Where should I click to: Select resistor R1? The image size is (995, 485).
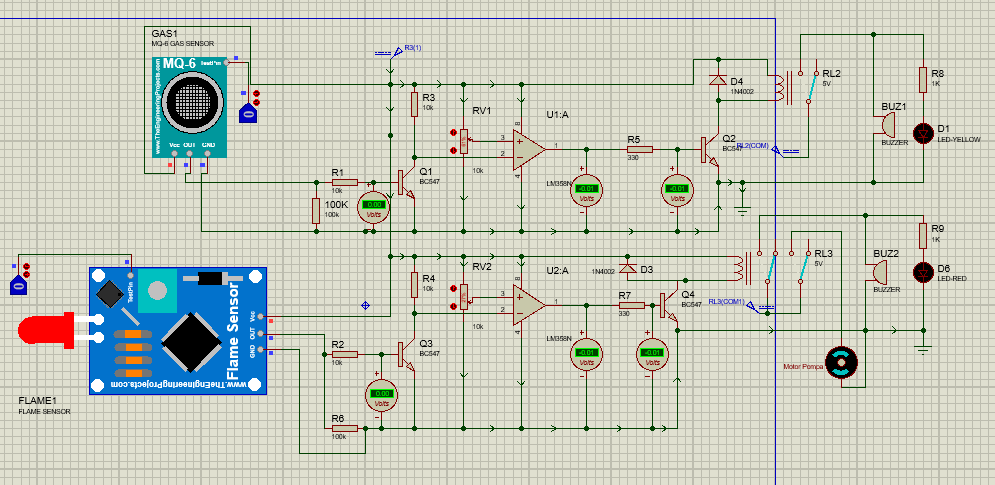(x=345, y=182)
